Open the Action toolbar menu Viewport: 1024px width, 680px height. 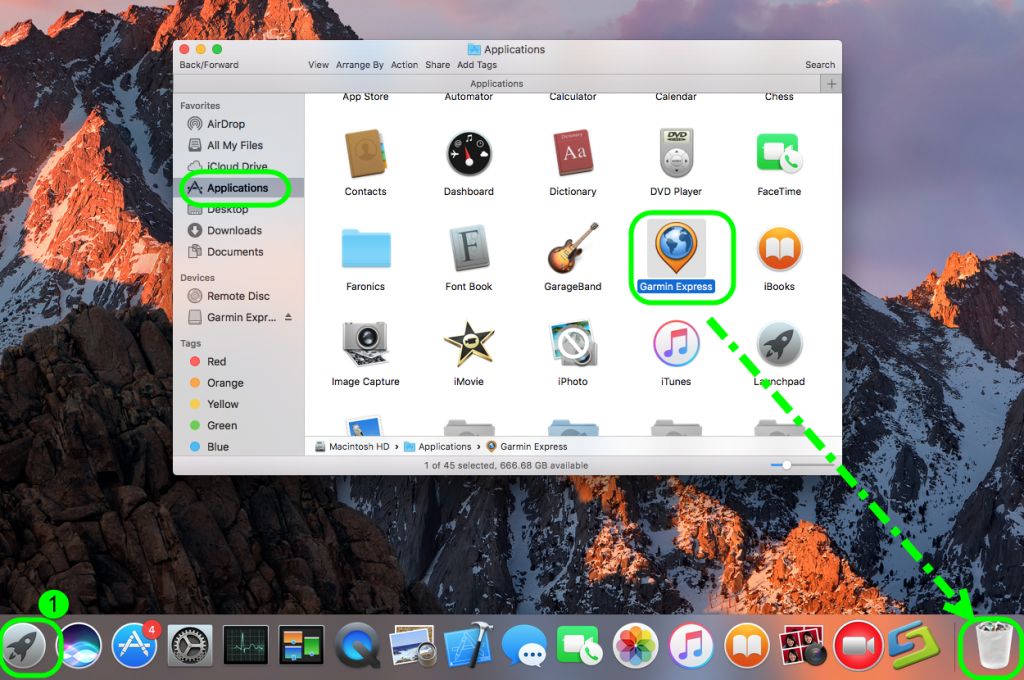click(404, 65)
